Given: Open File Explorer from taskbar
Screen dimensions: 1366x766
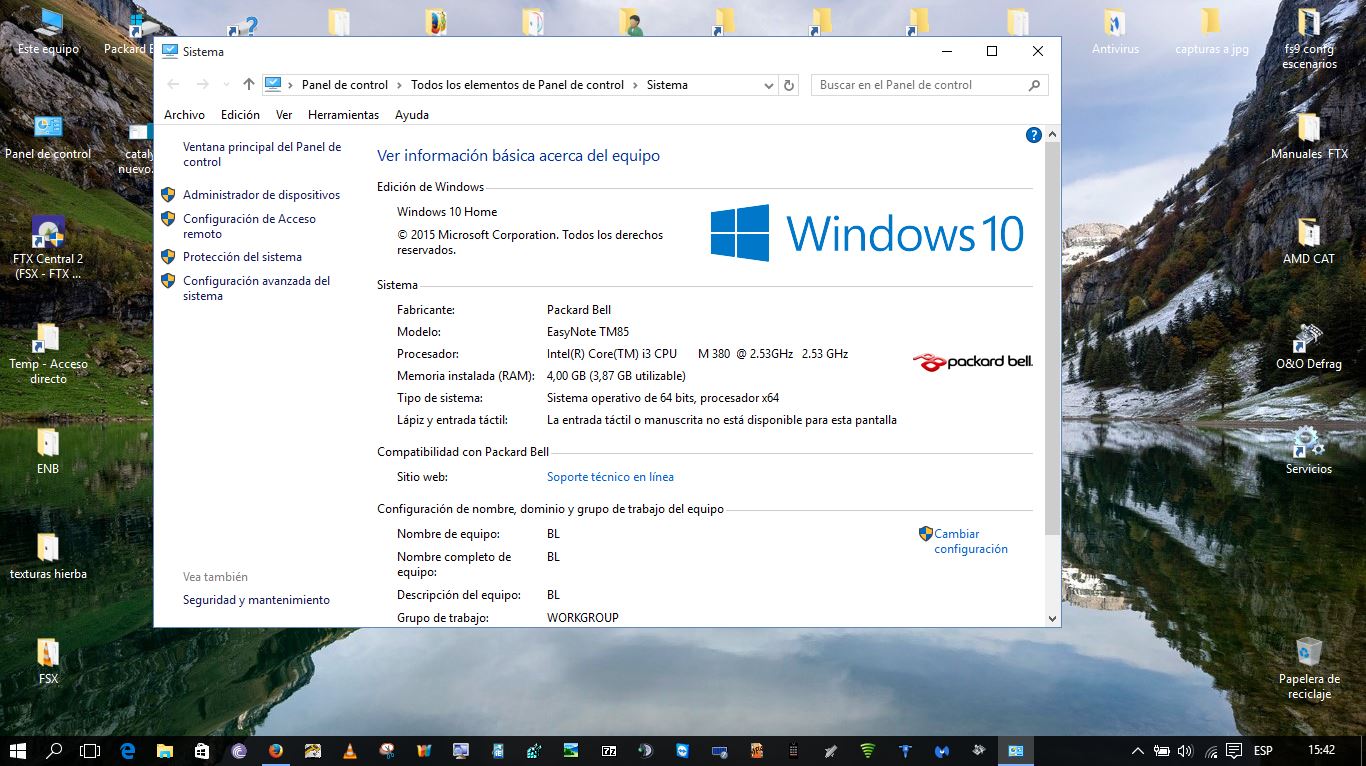Looking at the screenshot, I should 165,750.
